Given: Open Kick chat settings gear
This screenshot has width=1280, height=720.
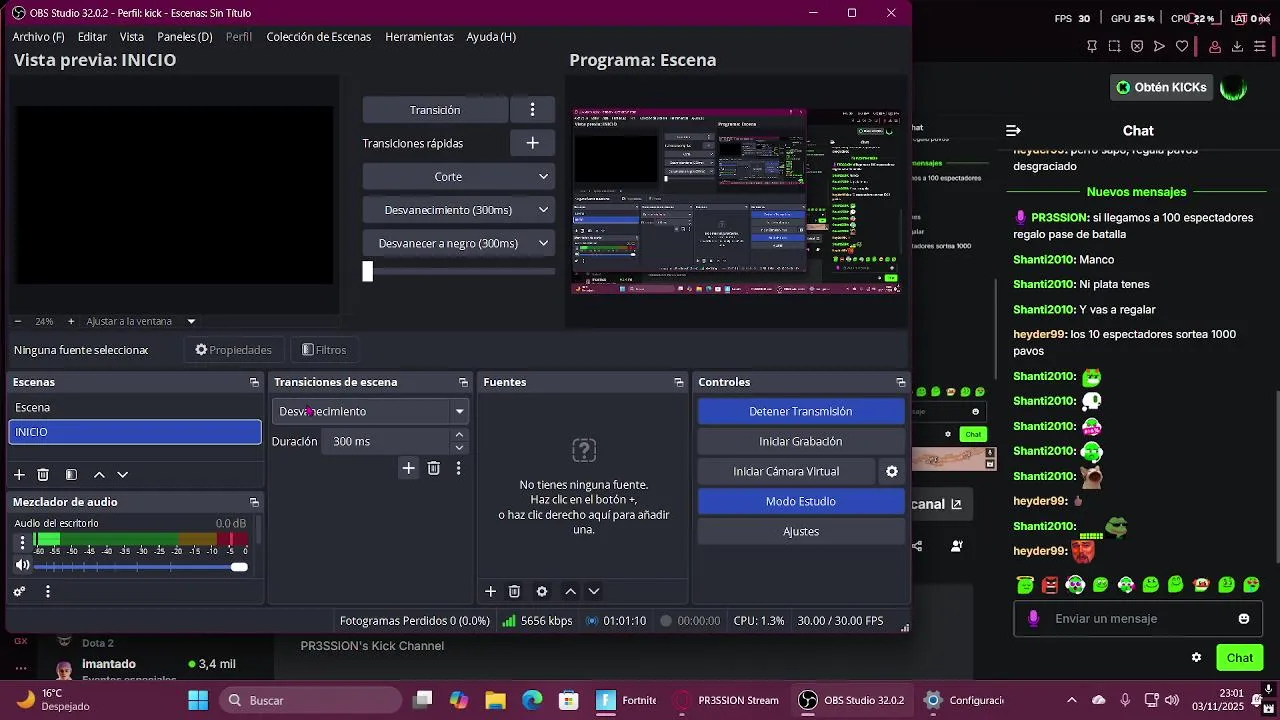Looking at the screenshot, I should coord(1196,657).
